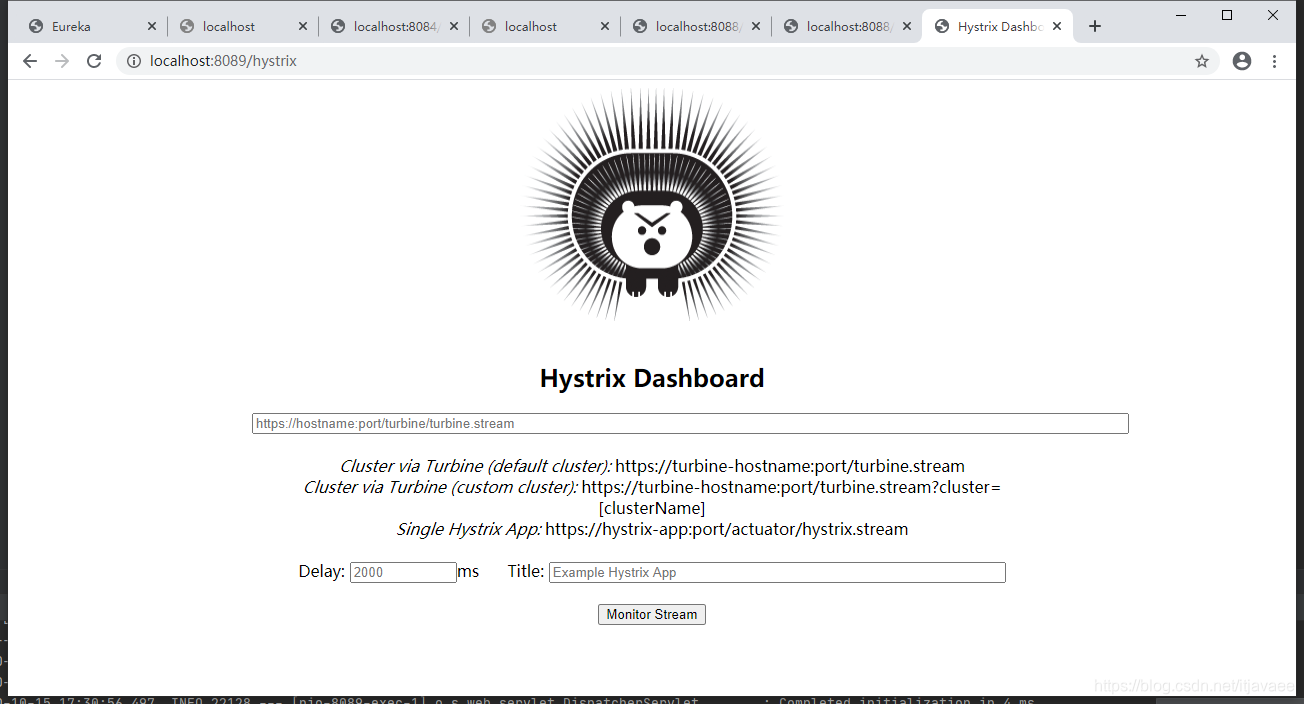Viewport: 1304px width, 704px height.
Task: Switch to the localhost:8084 tab
Action: click(x=393, y=26)
